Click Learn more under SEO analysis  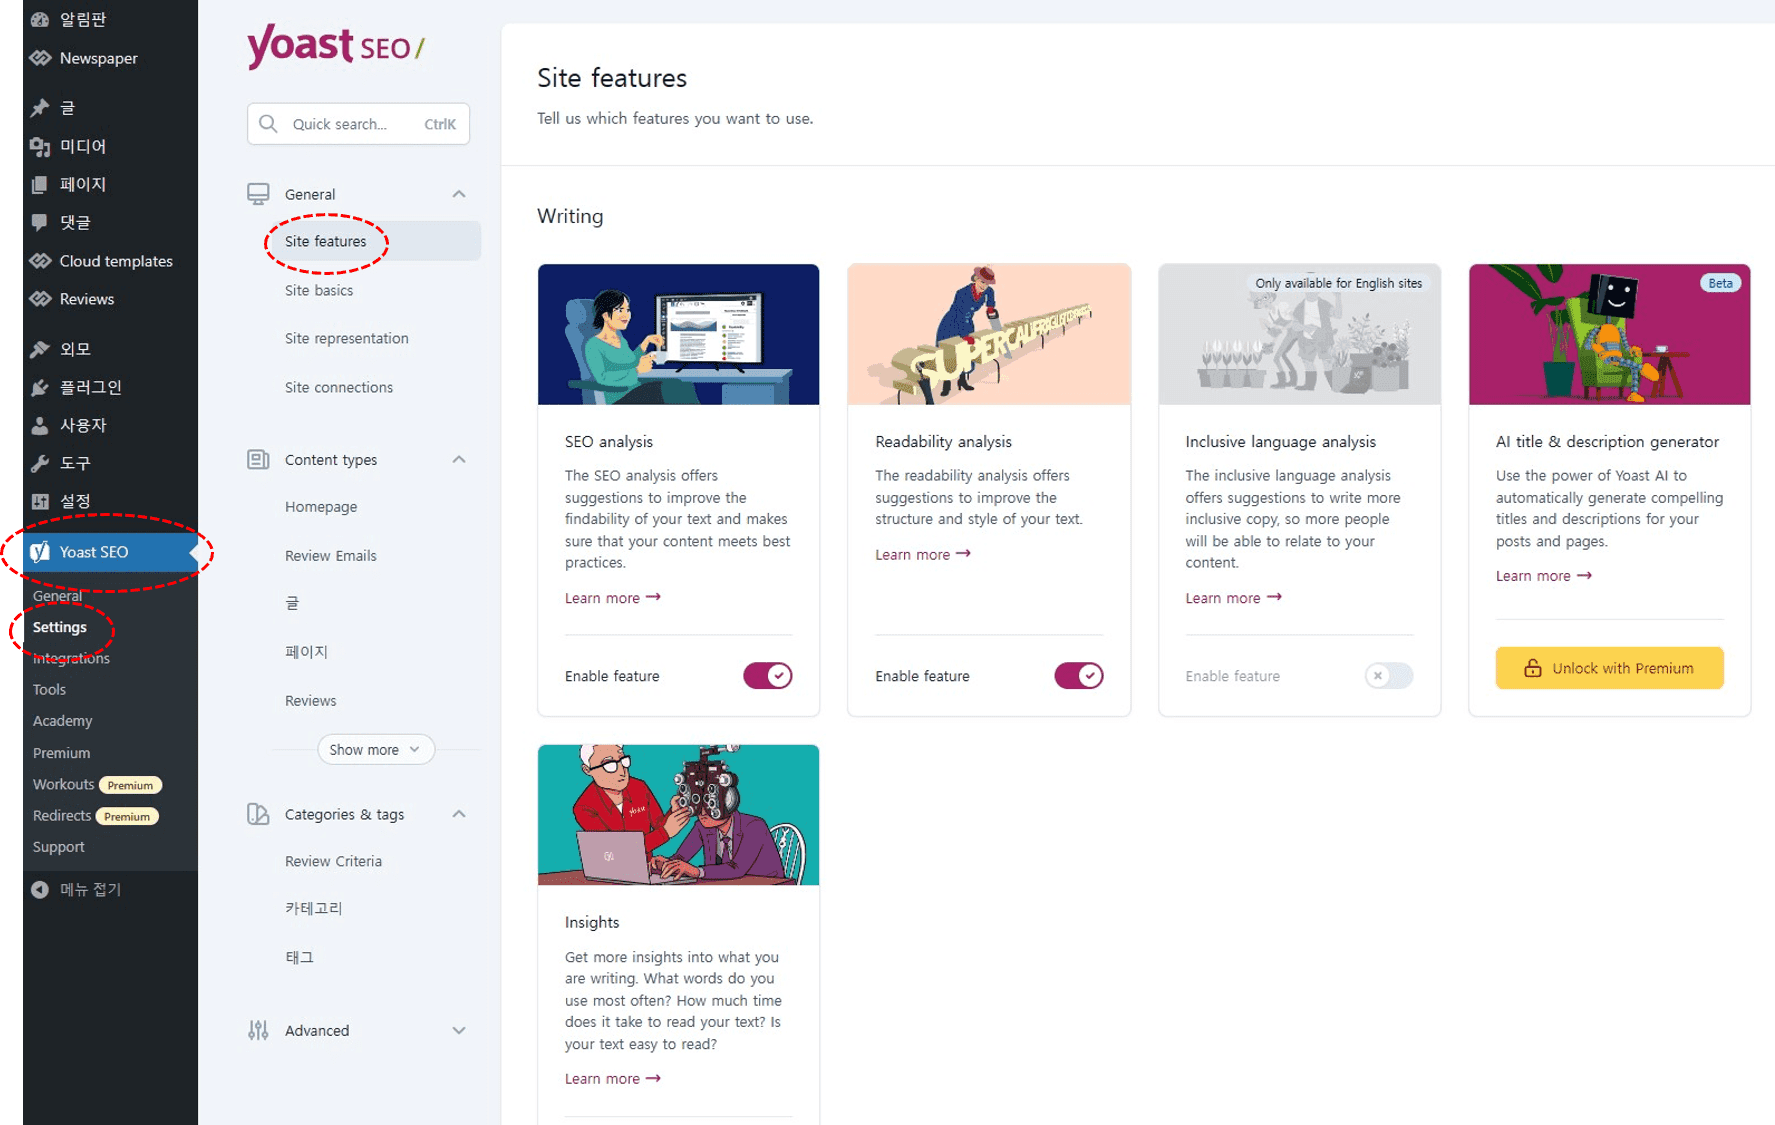(612, 598)
